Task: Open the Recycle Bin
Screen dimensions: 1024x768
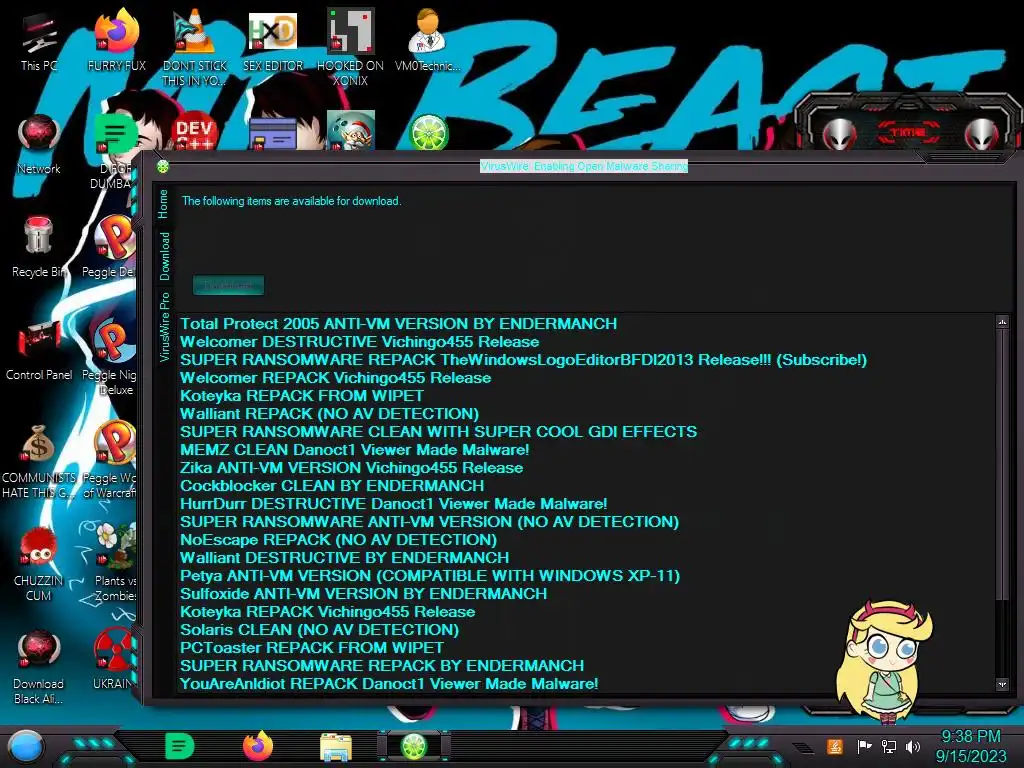Action: coord(39,247)
